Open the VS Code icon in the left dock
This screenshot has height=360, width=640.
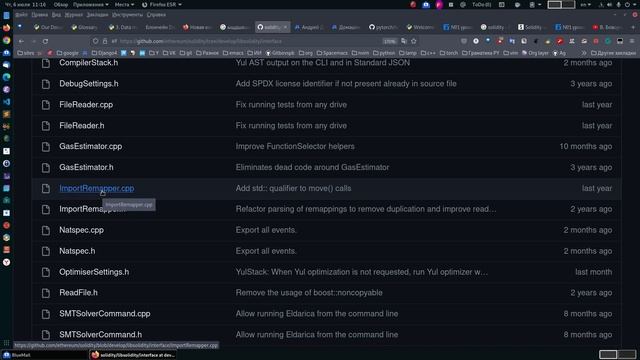7,102
